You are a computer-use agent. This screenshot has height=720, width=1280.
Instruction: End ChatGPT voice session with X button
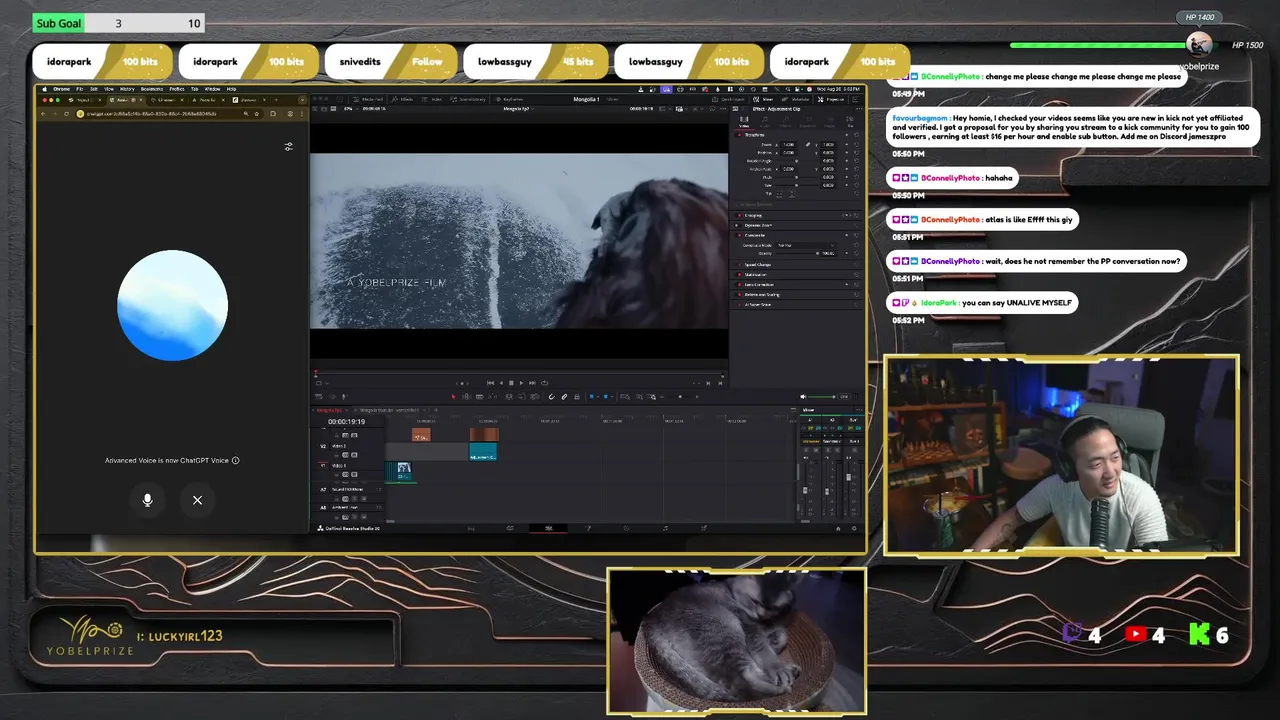click(197, 500)
